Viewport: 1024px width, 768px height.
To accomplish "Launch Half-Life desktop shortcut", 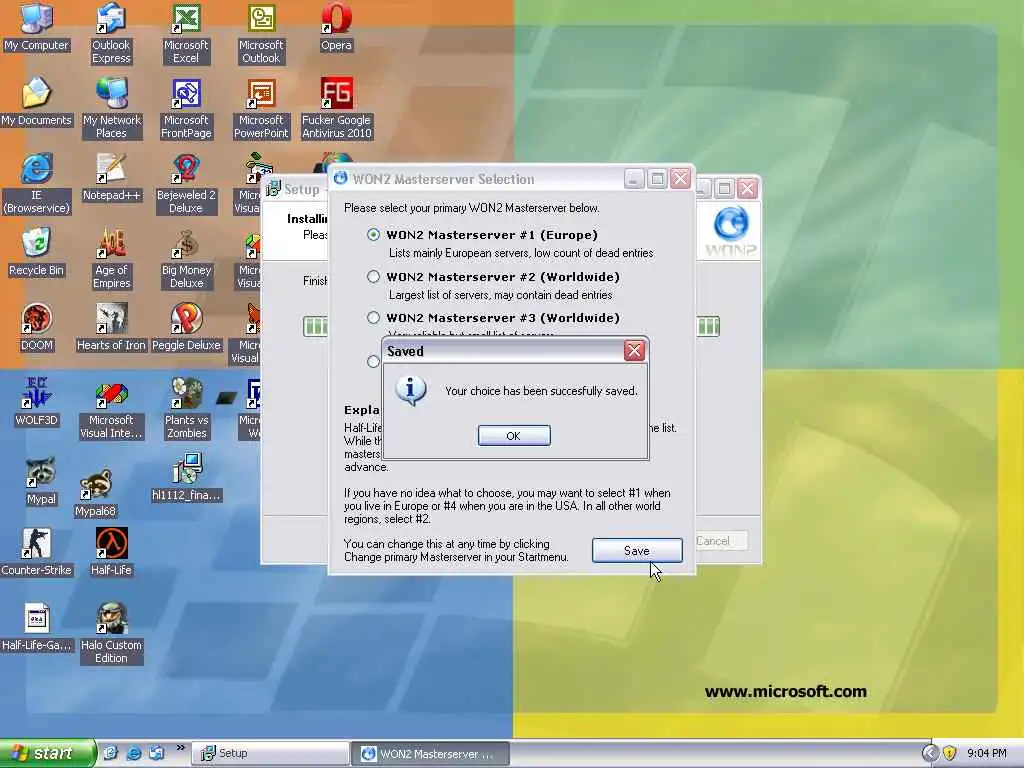I will coord(111,552).
